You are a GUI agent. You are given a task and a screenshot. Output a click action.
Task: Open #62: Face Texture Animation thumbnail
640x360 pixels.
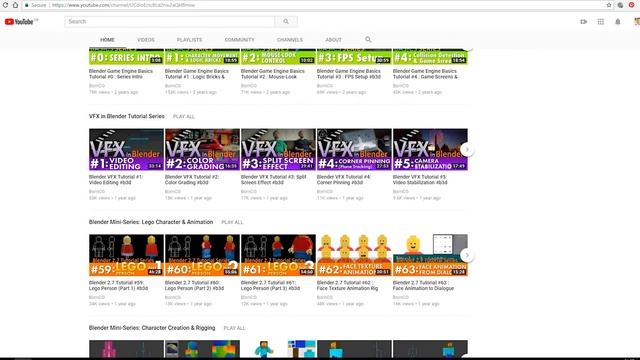[354, 255]
